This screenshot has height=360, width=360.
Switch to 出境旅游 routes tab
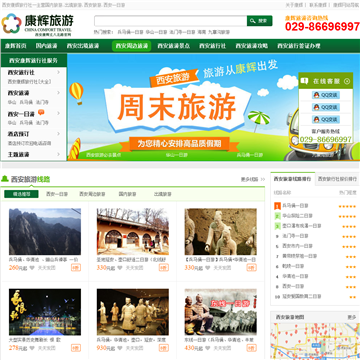point(162,194)
